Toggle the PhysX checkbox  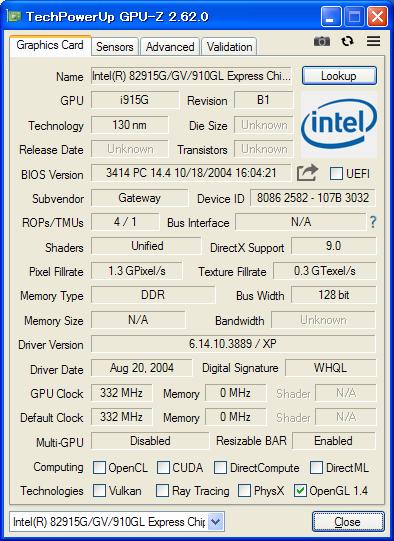point(244,491)
